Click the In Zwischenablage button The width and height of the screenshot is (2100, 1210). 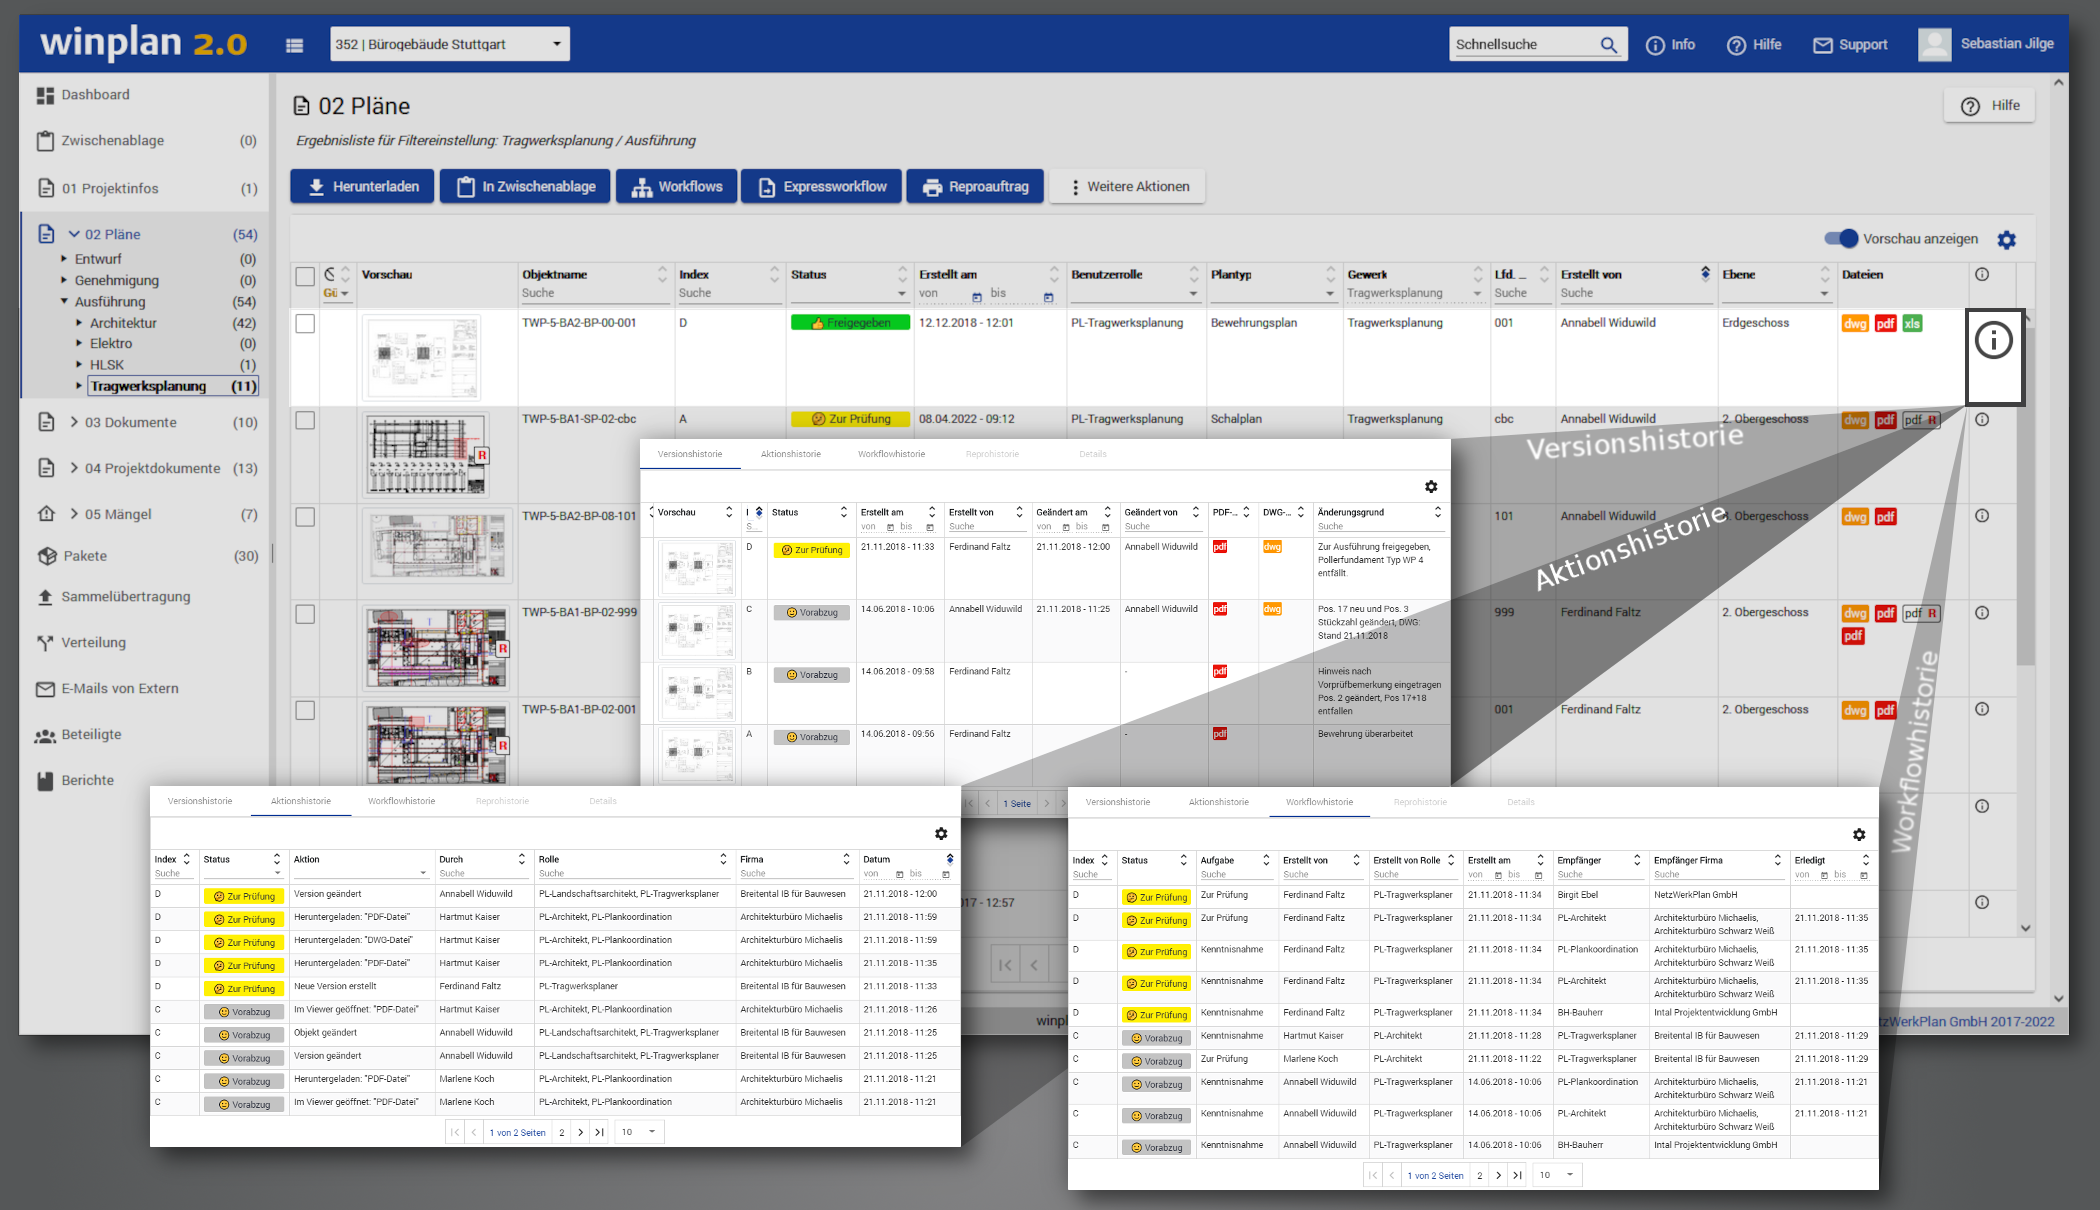[x=525, y=187]
